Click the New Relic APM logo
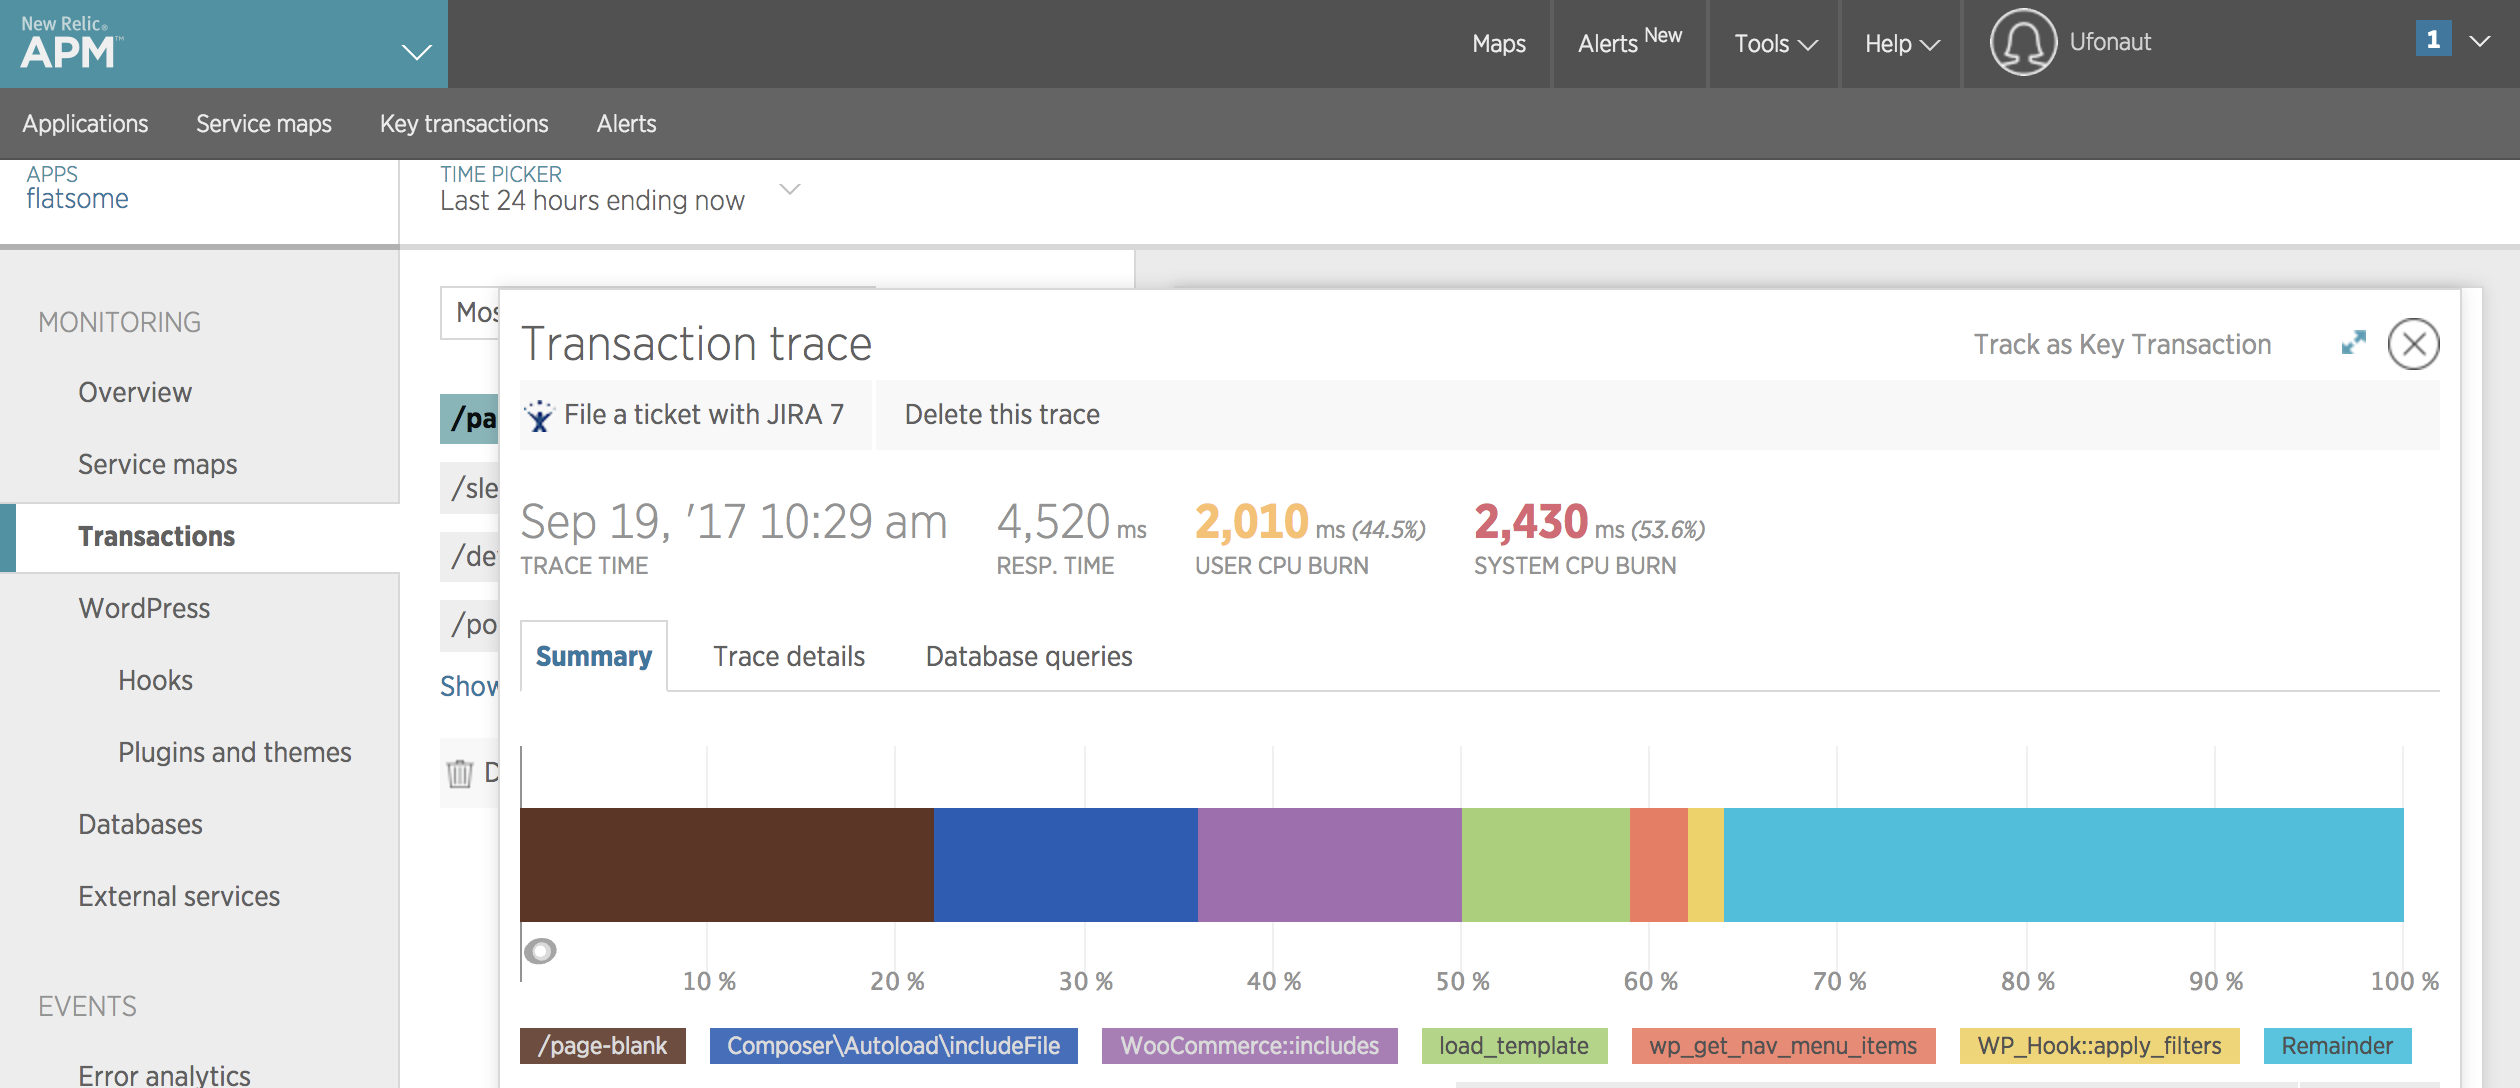The width and height of the screenshot is (2520, 1088). [x=72, y=43]
